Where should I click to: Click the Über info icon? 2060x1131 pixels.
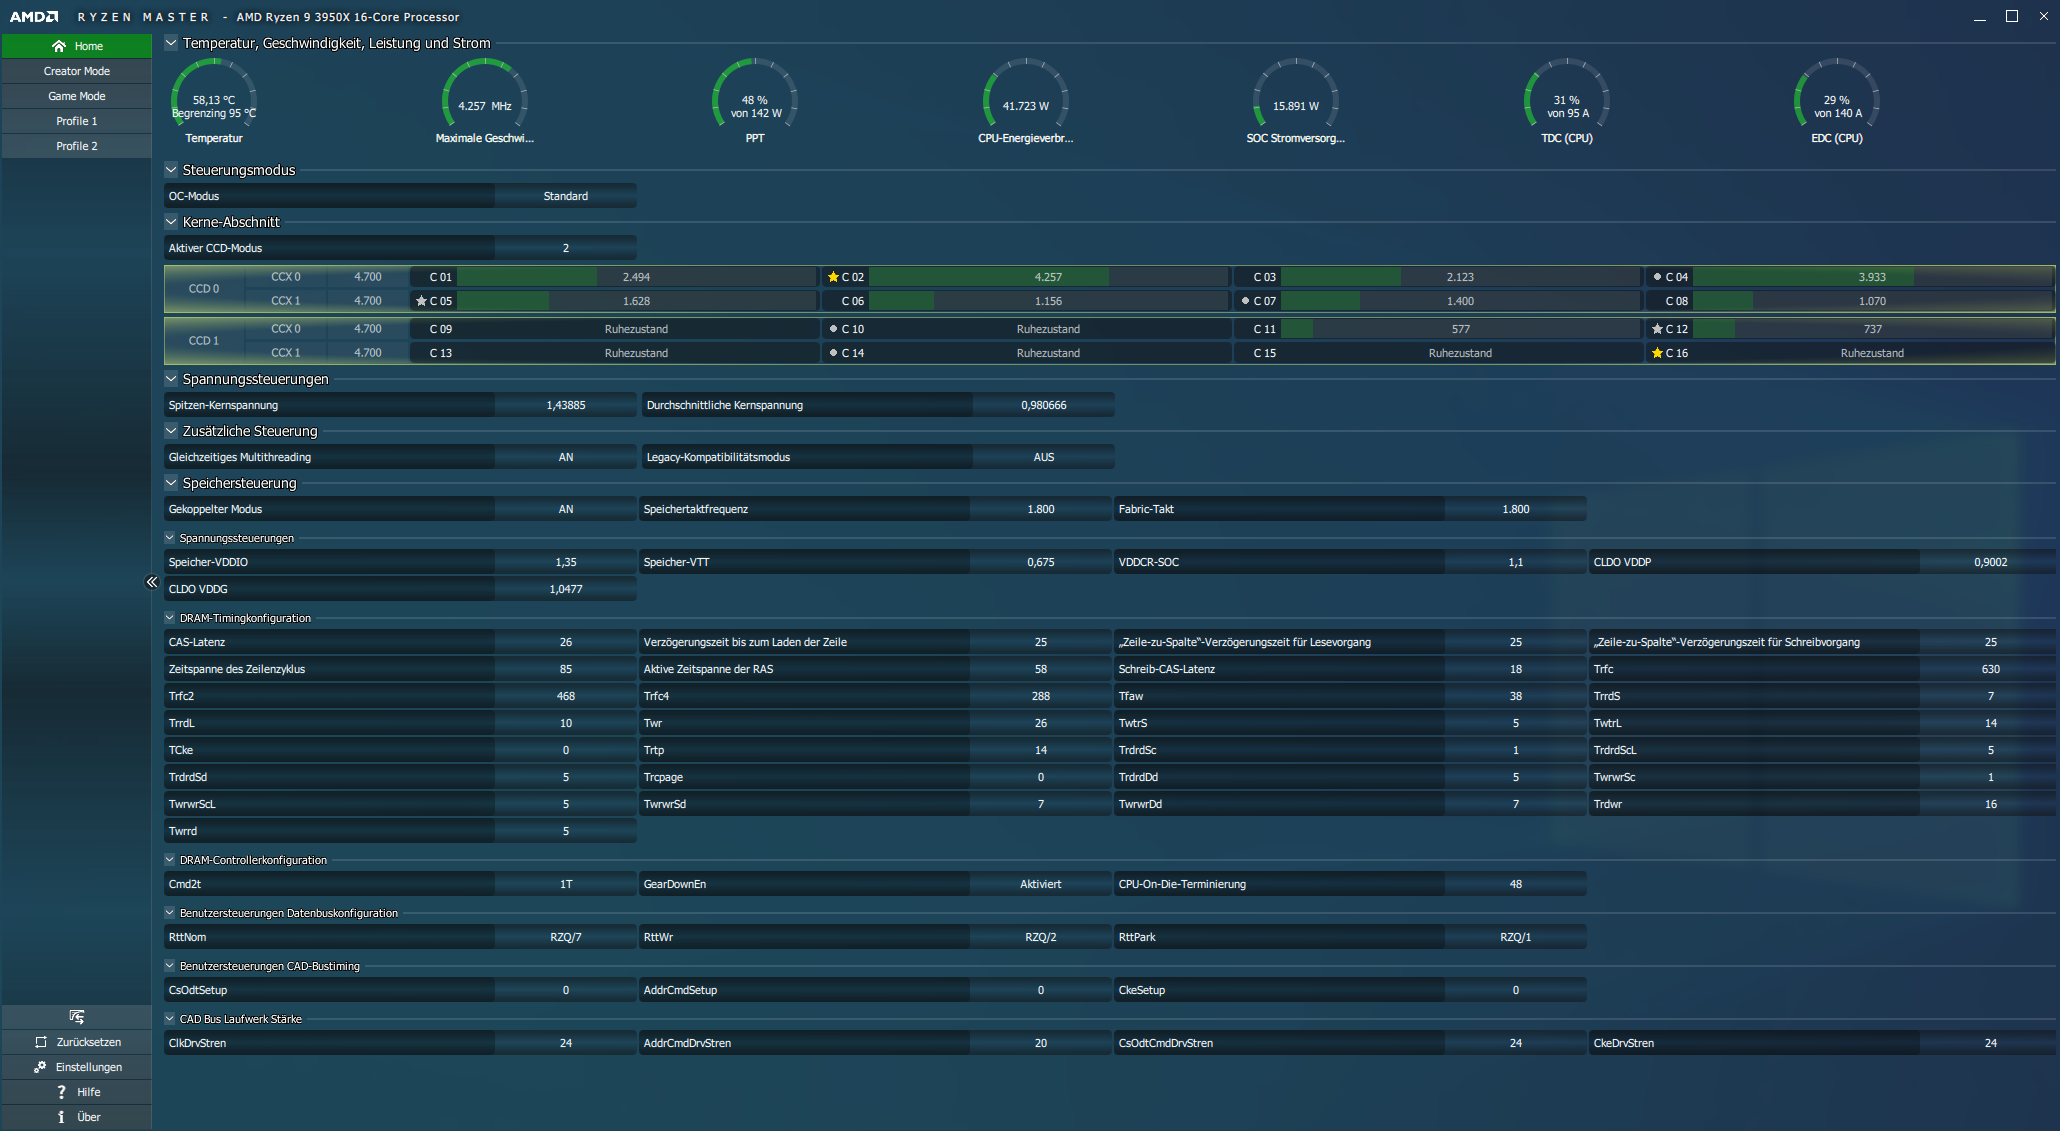(62, 1117)
